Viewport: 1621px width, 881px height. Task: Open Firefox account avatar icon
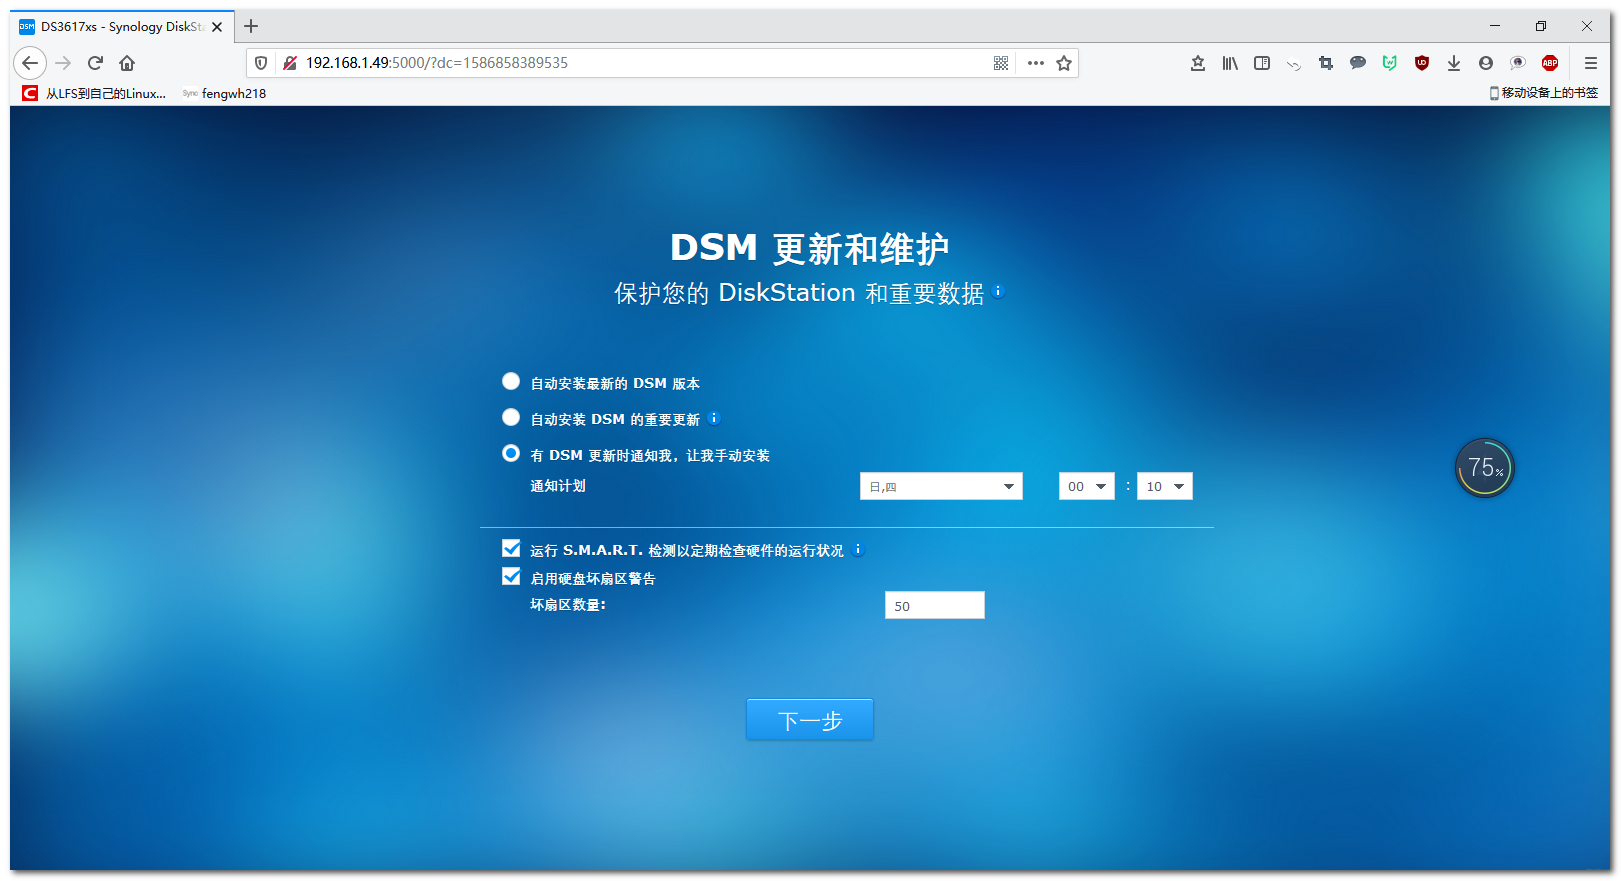point(1486,63)
